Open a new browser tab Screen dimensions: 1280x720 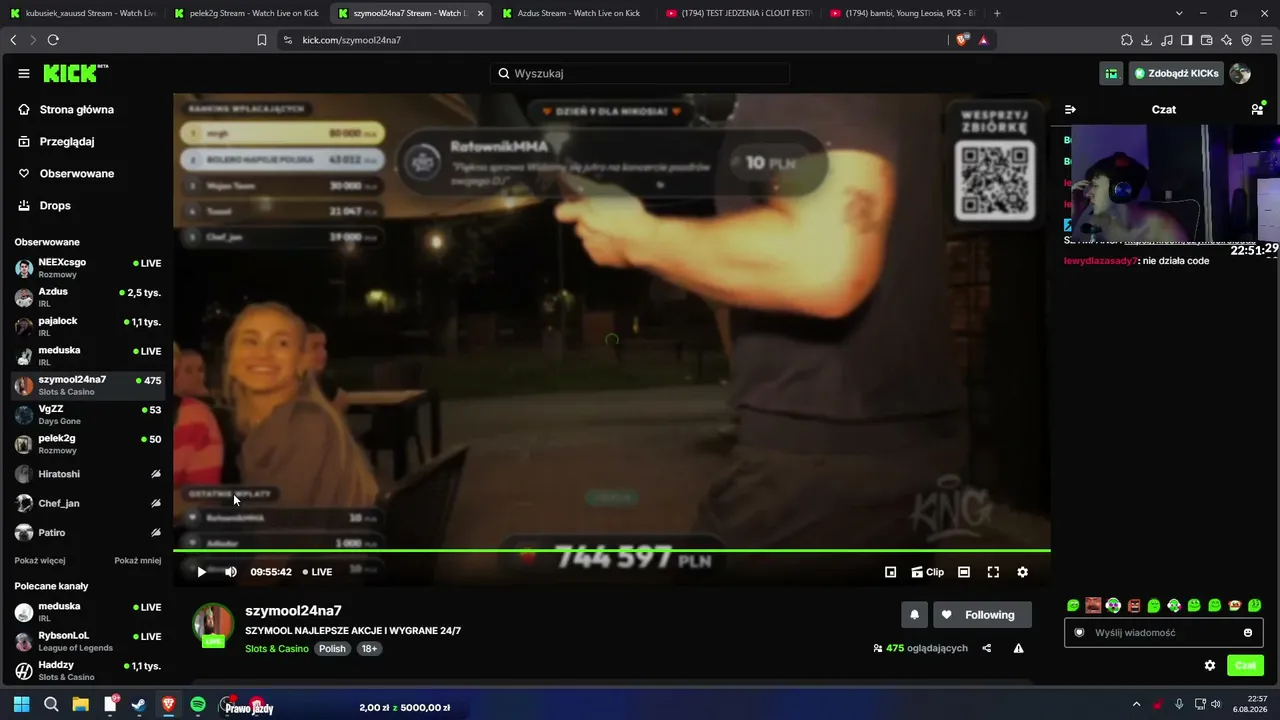[x=997, y=13]
